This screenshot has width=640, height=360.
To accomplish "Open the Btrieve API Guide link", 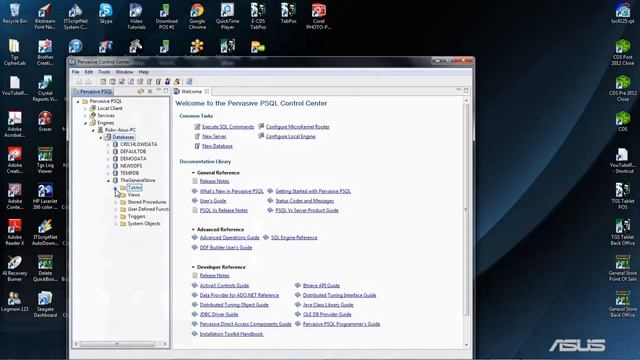I will (321, 286).
